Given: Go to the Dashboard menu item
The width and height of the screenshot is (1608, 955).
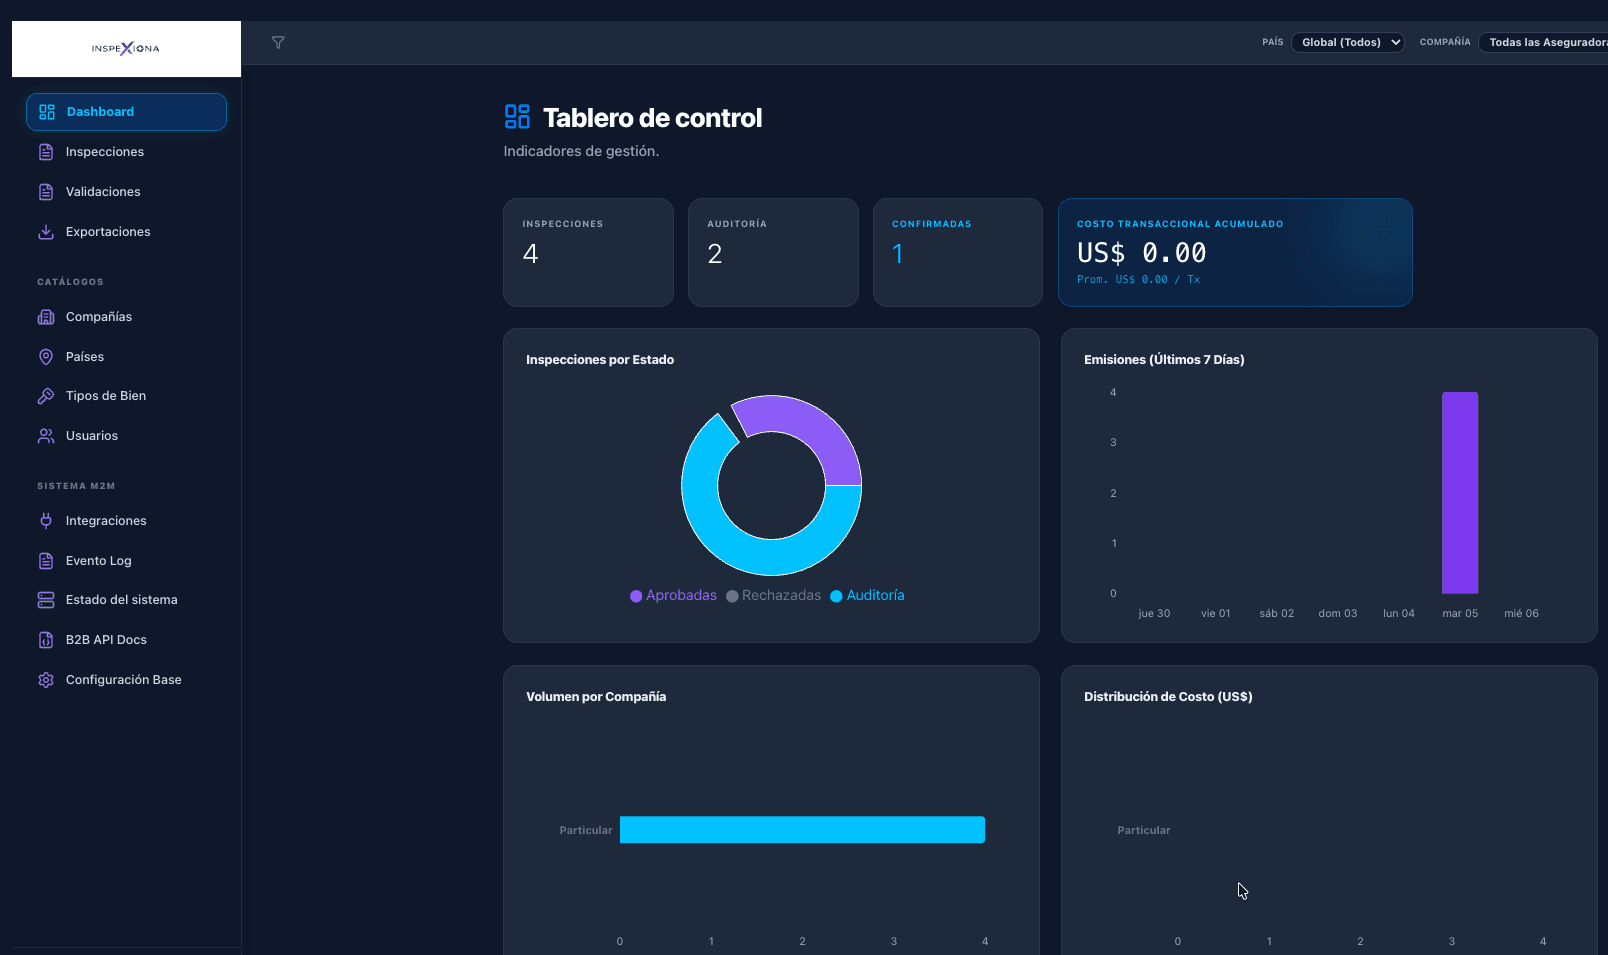Looking at the screenshot, I should pos(126,112).
